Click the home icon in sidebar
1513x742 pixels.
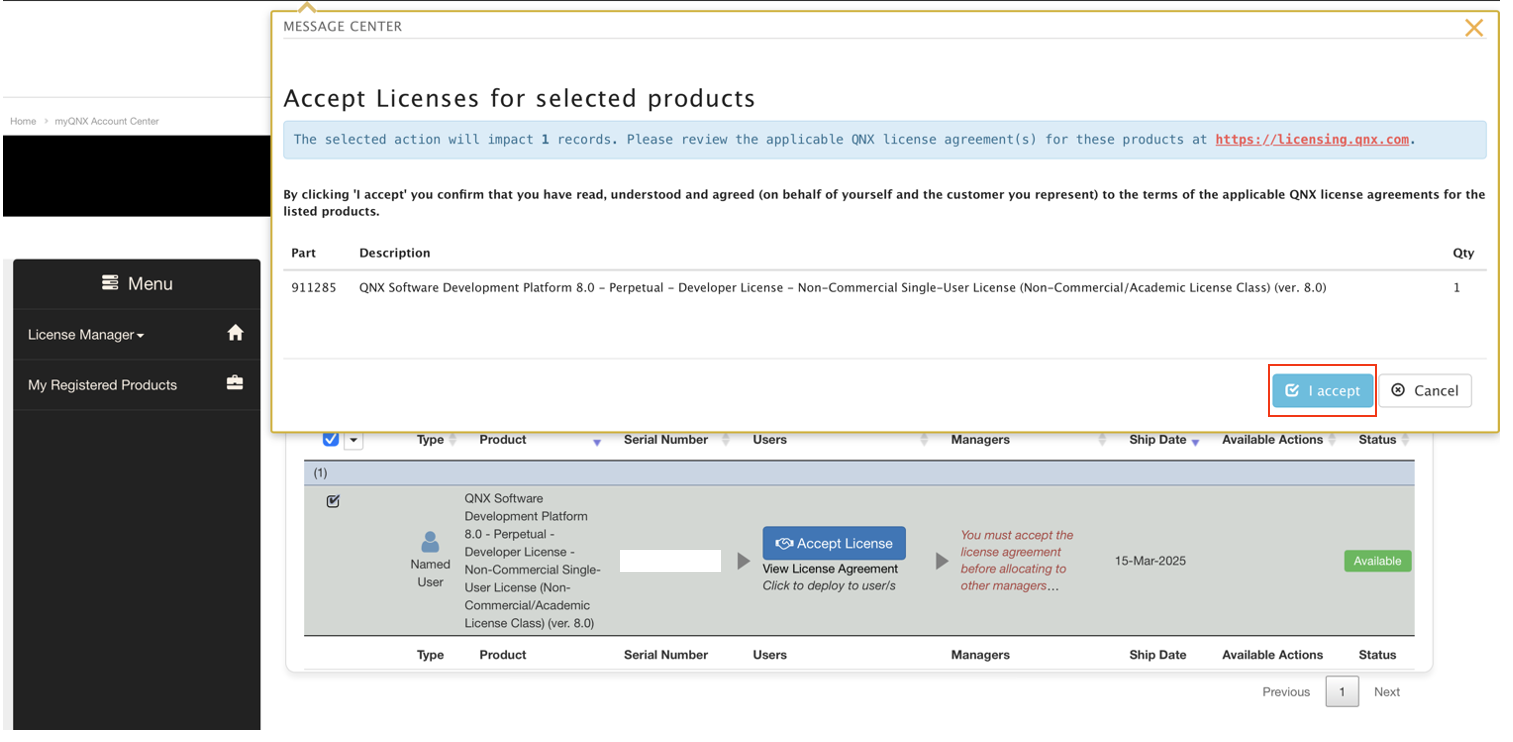235,333
